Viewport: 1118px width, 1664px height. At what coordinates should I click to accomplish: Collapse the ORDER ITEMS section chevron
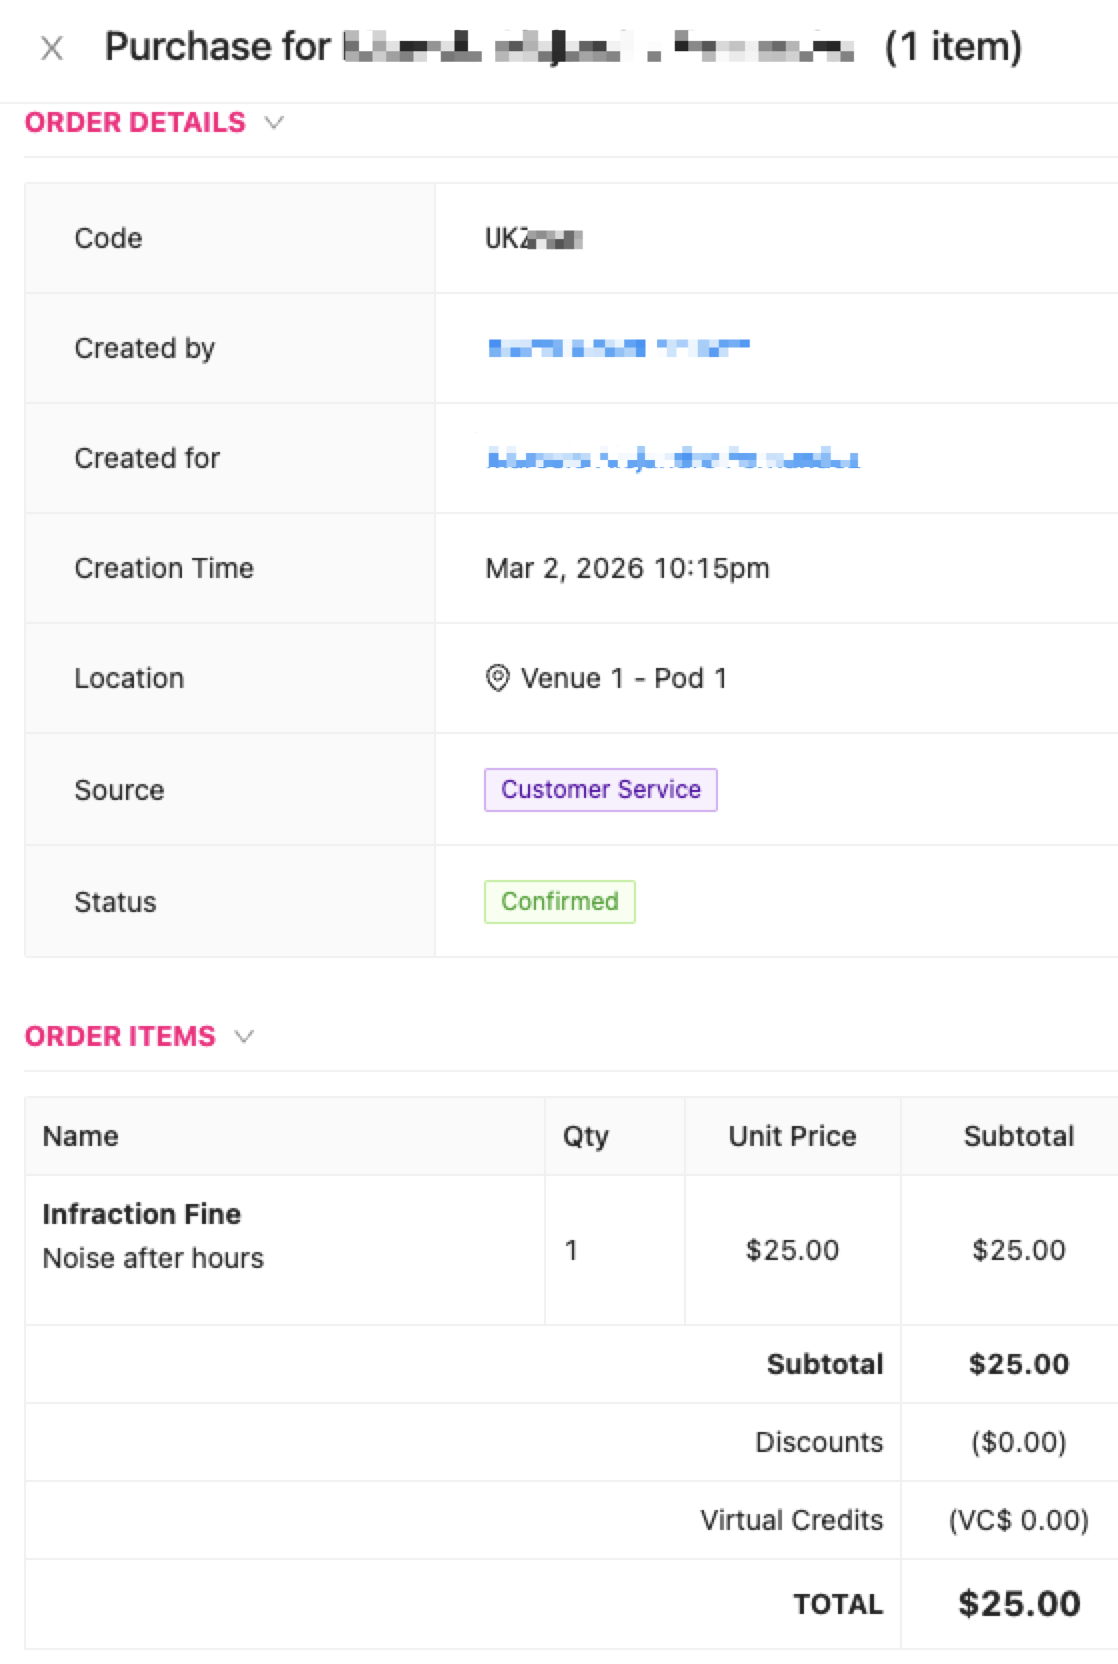[x=244, y=1036]
